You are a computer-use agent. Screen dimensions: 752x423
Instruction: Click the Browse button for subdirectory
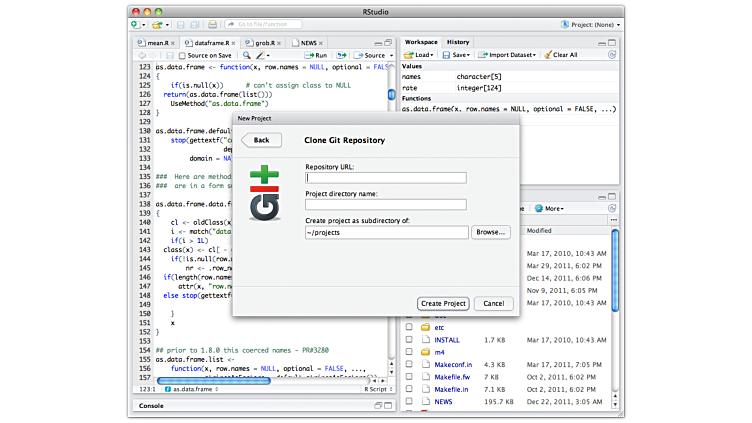click(491, 232)
